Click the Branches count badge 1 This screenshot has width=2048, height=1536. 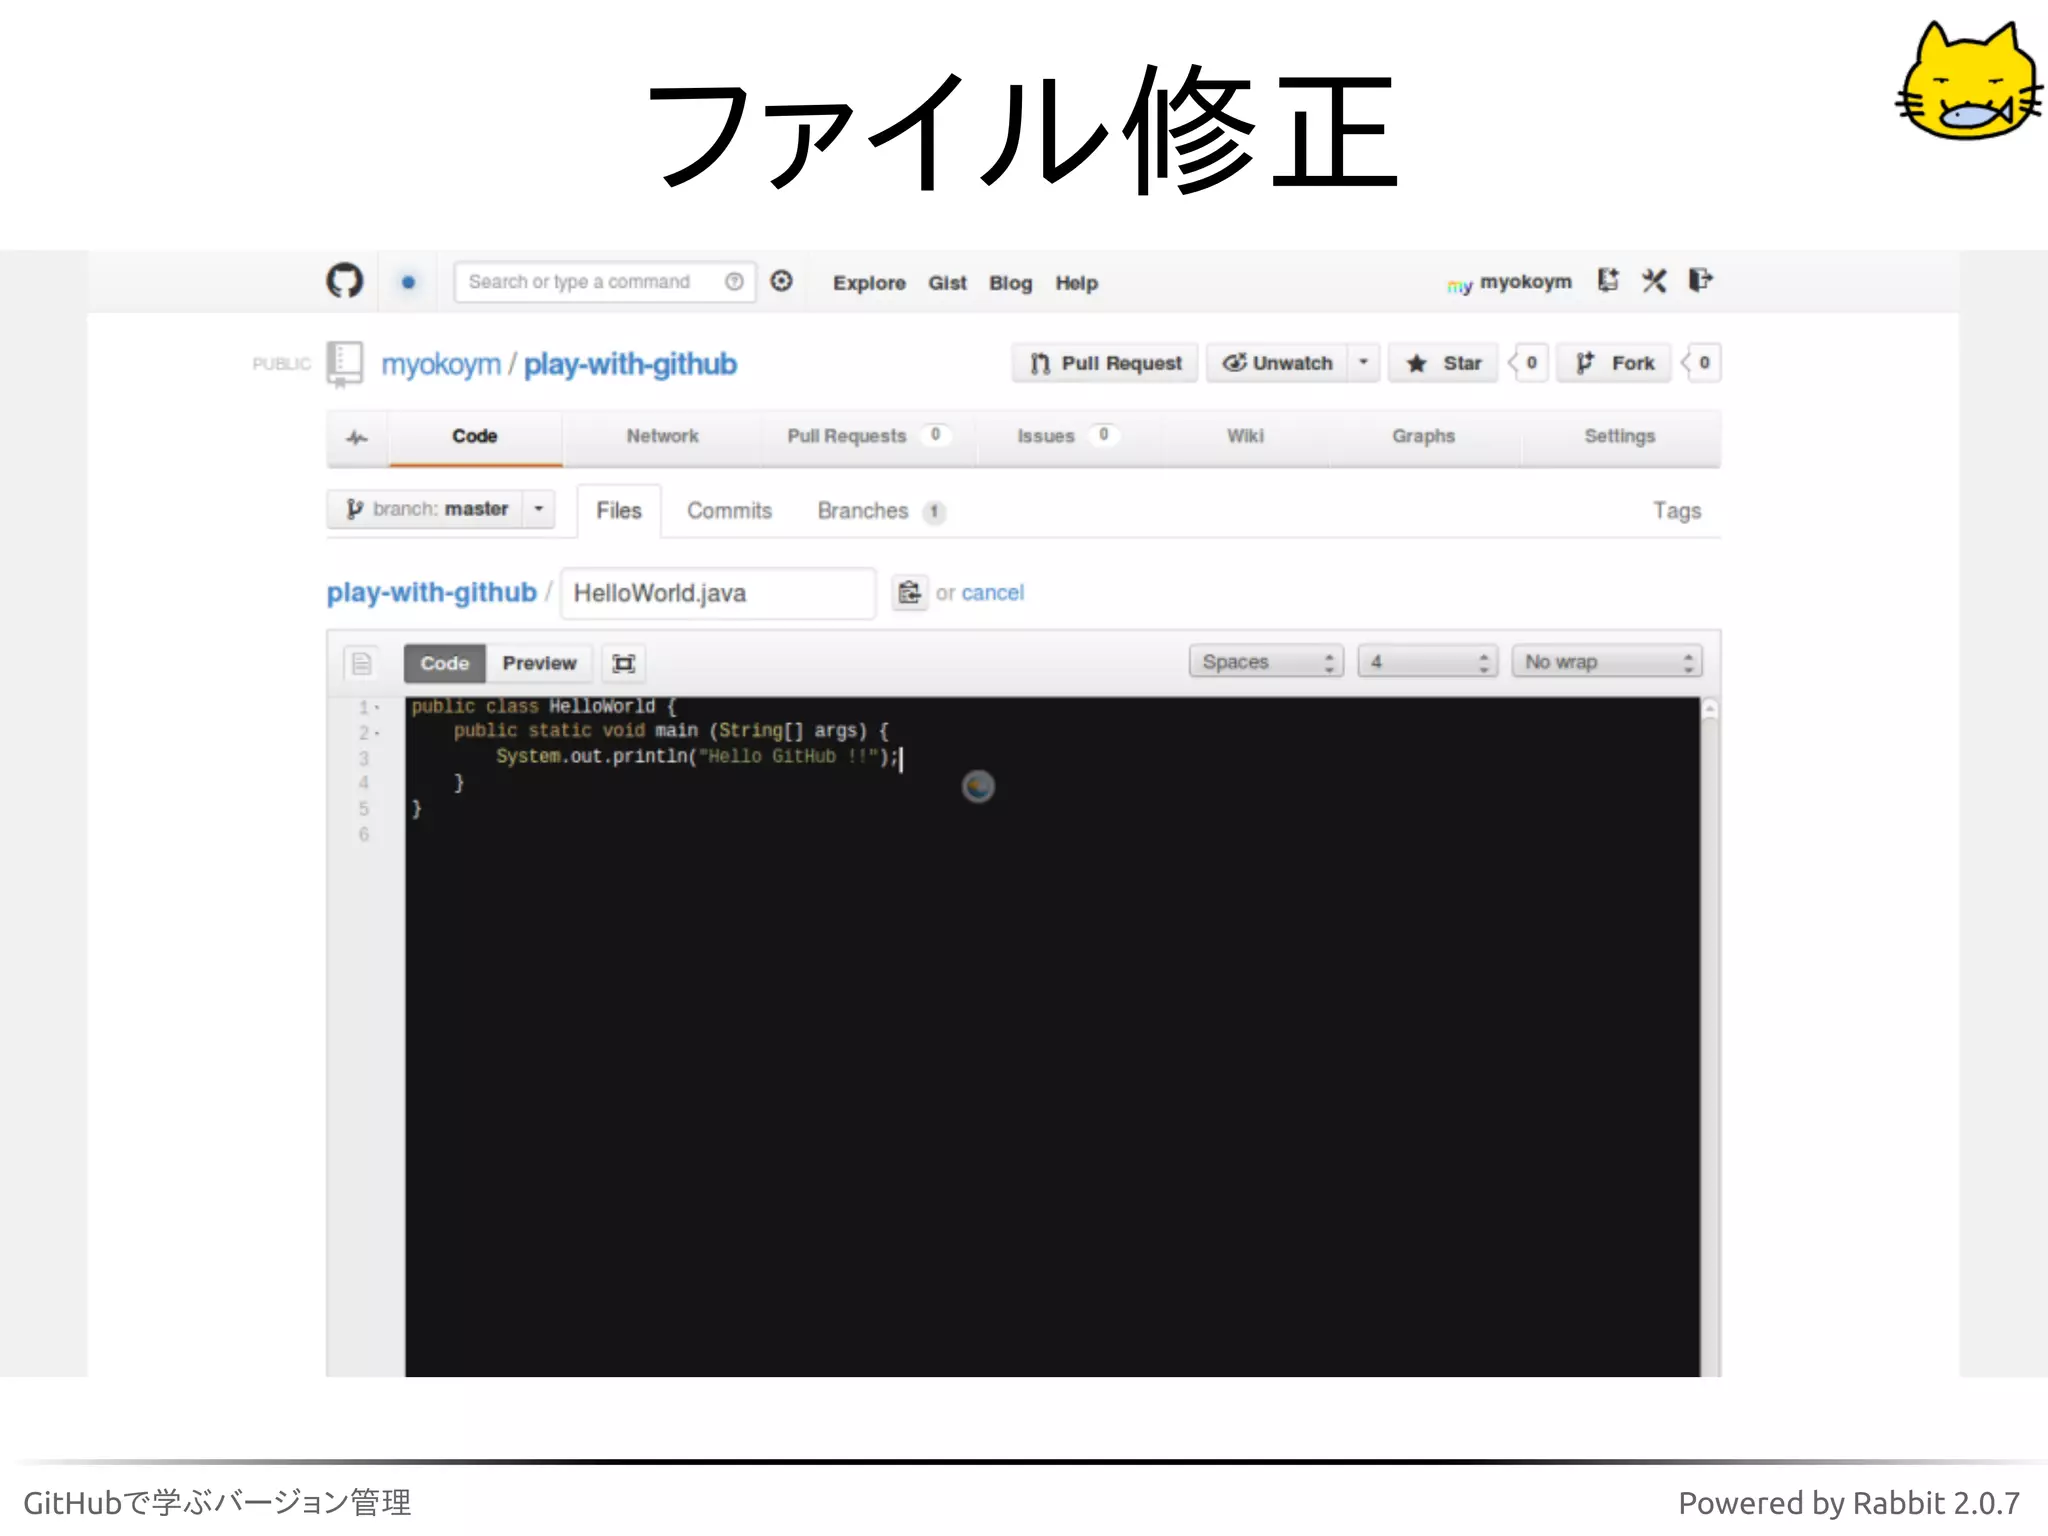934,512
